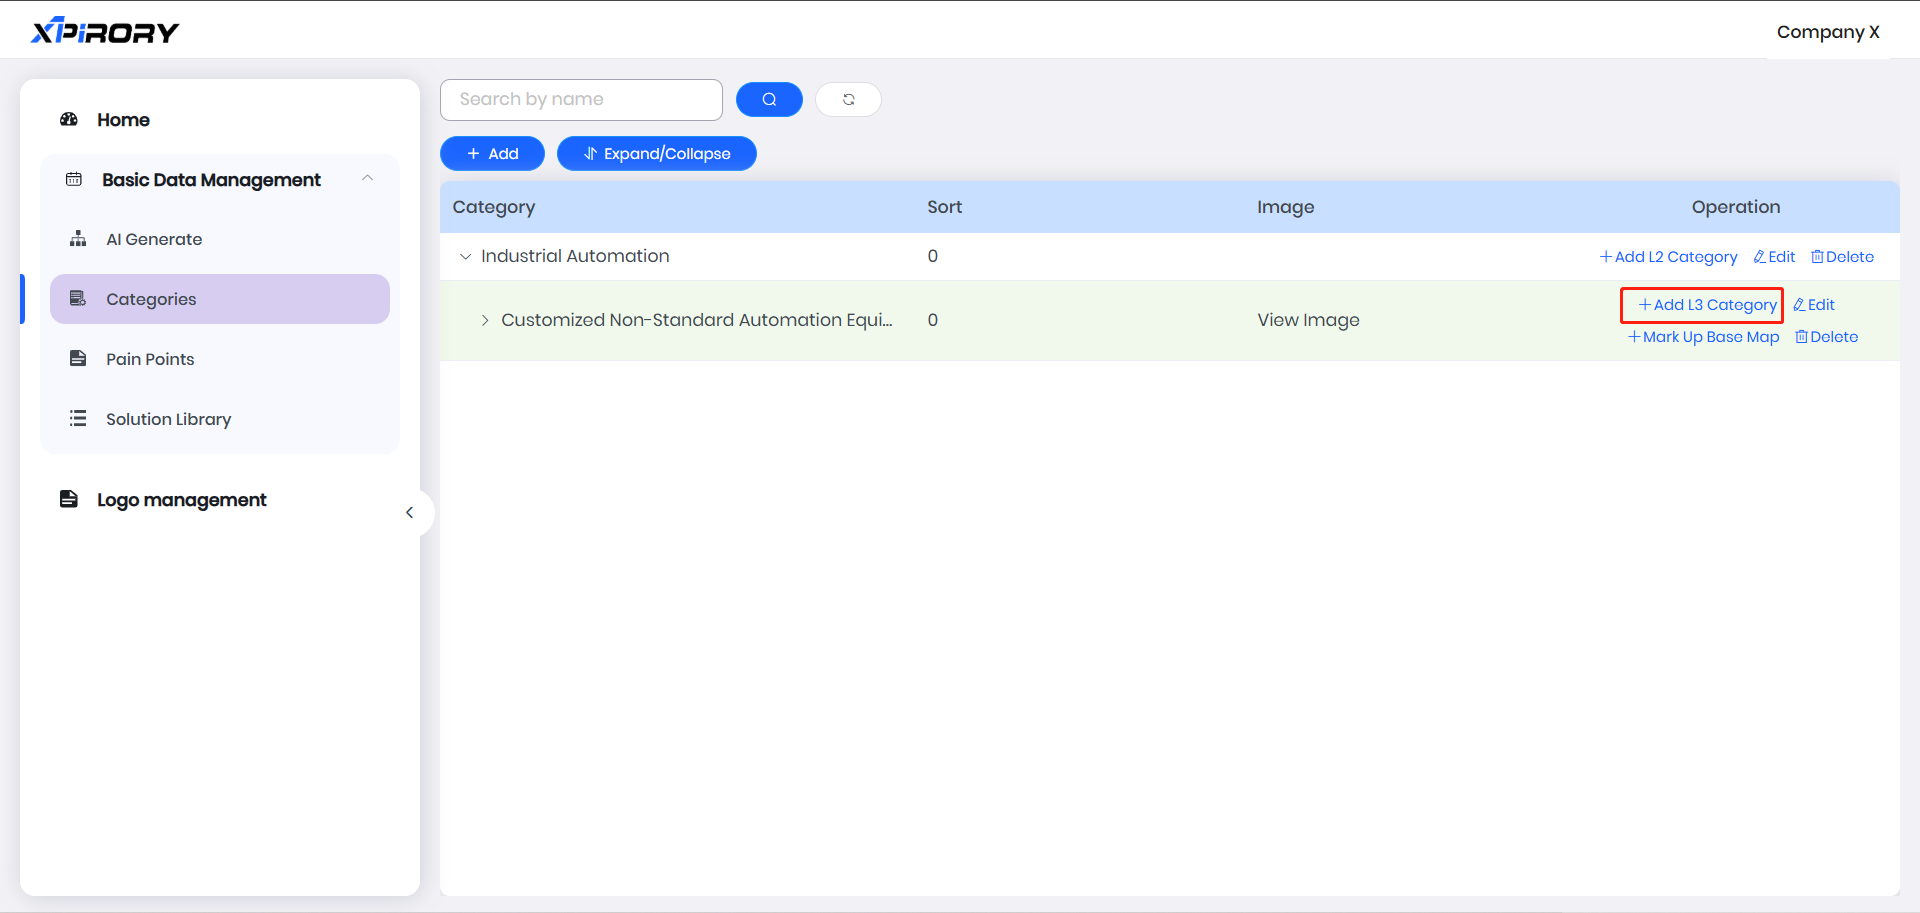Image resolution: width=1920 pixels, height=913 pixels.
Task: Collapse the sidebar with the arrow handle
Action: (410, 513)
